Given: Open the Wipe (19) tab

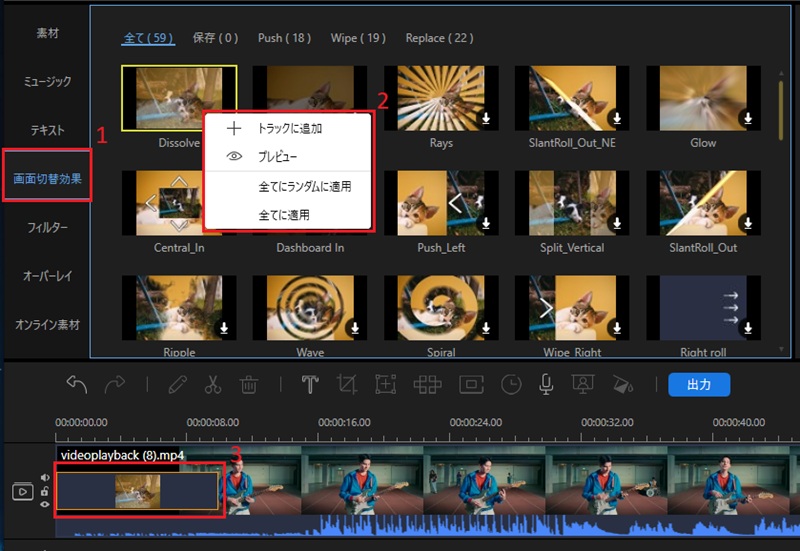Looking at the screenshot, I should click(358, 38).
